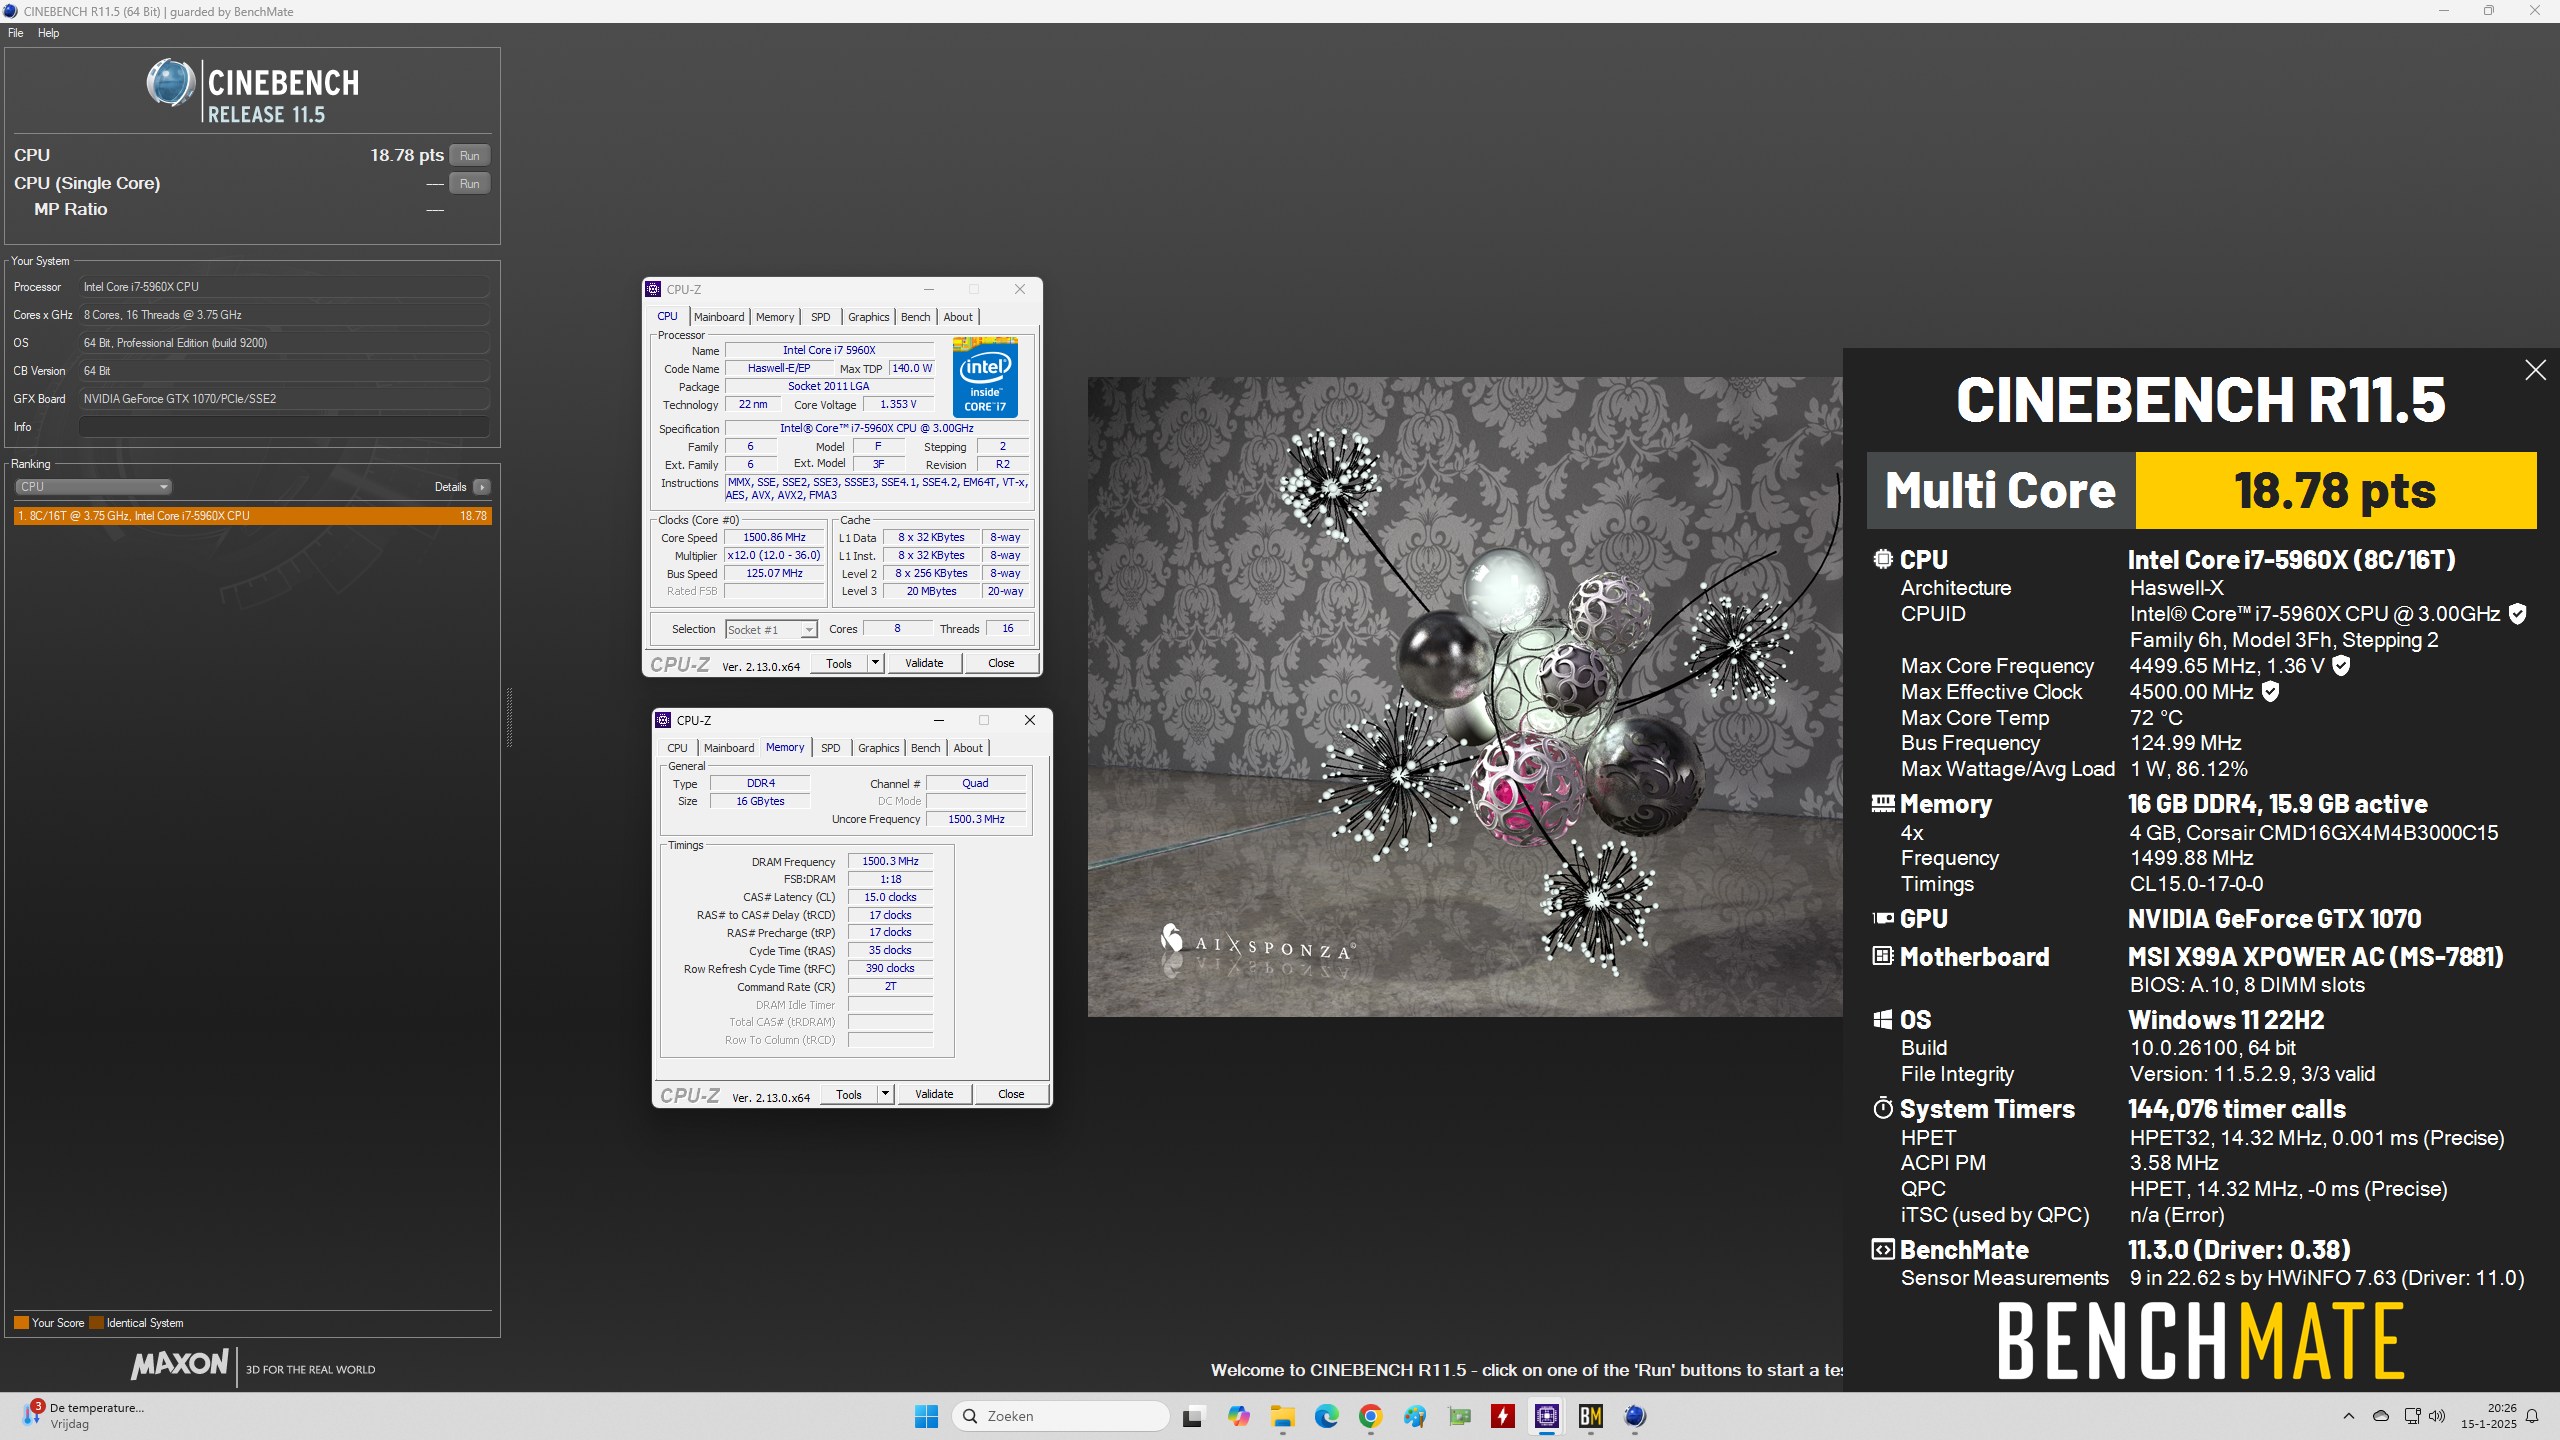Select ranking row 8C/16T @ 3.75 GHz
Image resolution: width=2560 pixels, height=1440 pixels.
coord(253,516)
